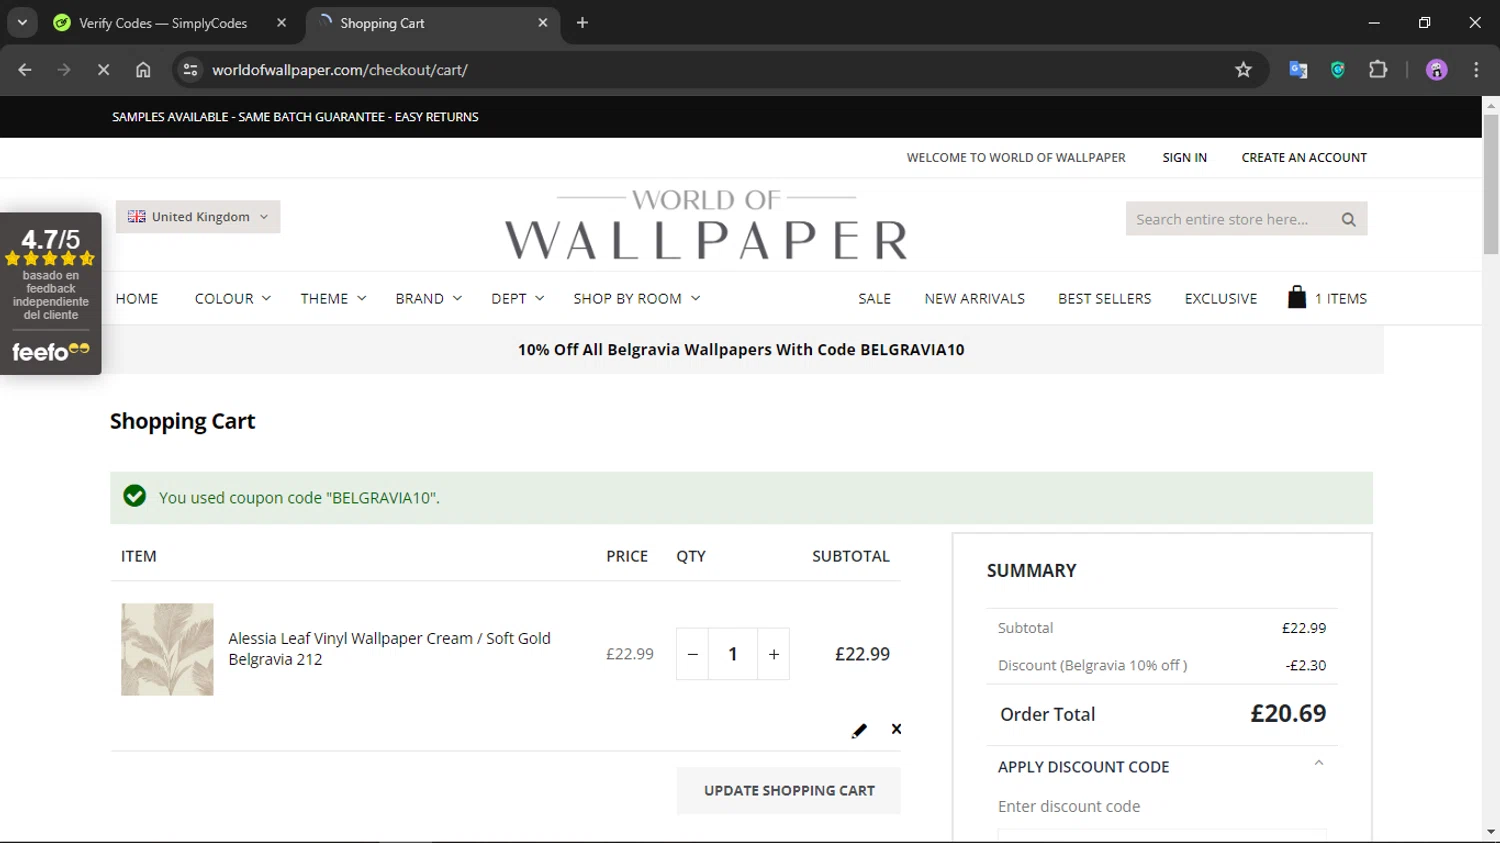1500x843 pixels.
Task: Click the BELGRAVIA10 promo banner text
Action: tap(741, 350)
